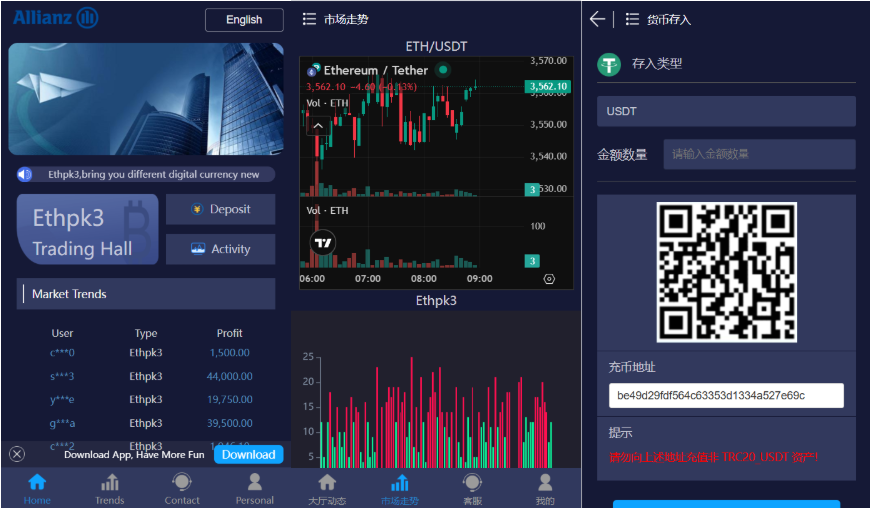Toggle the green market status indicator
Screen dimensions: 870x508
(443, 70)
